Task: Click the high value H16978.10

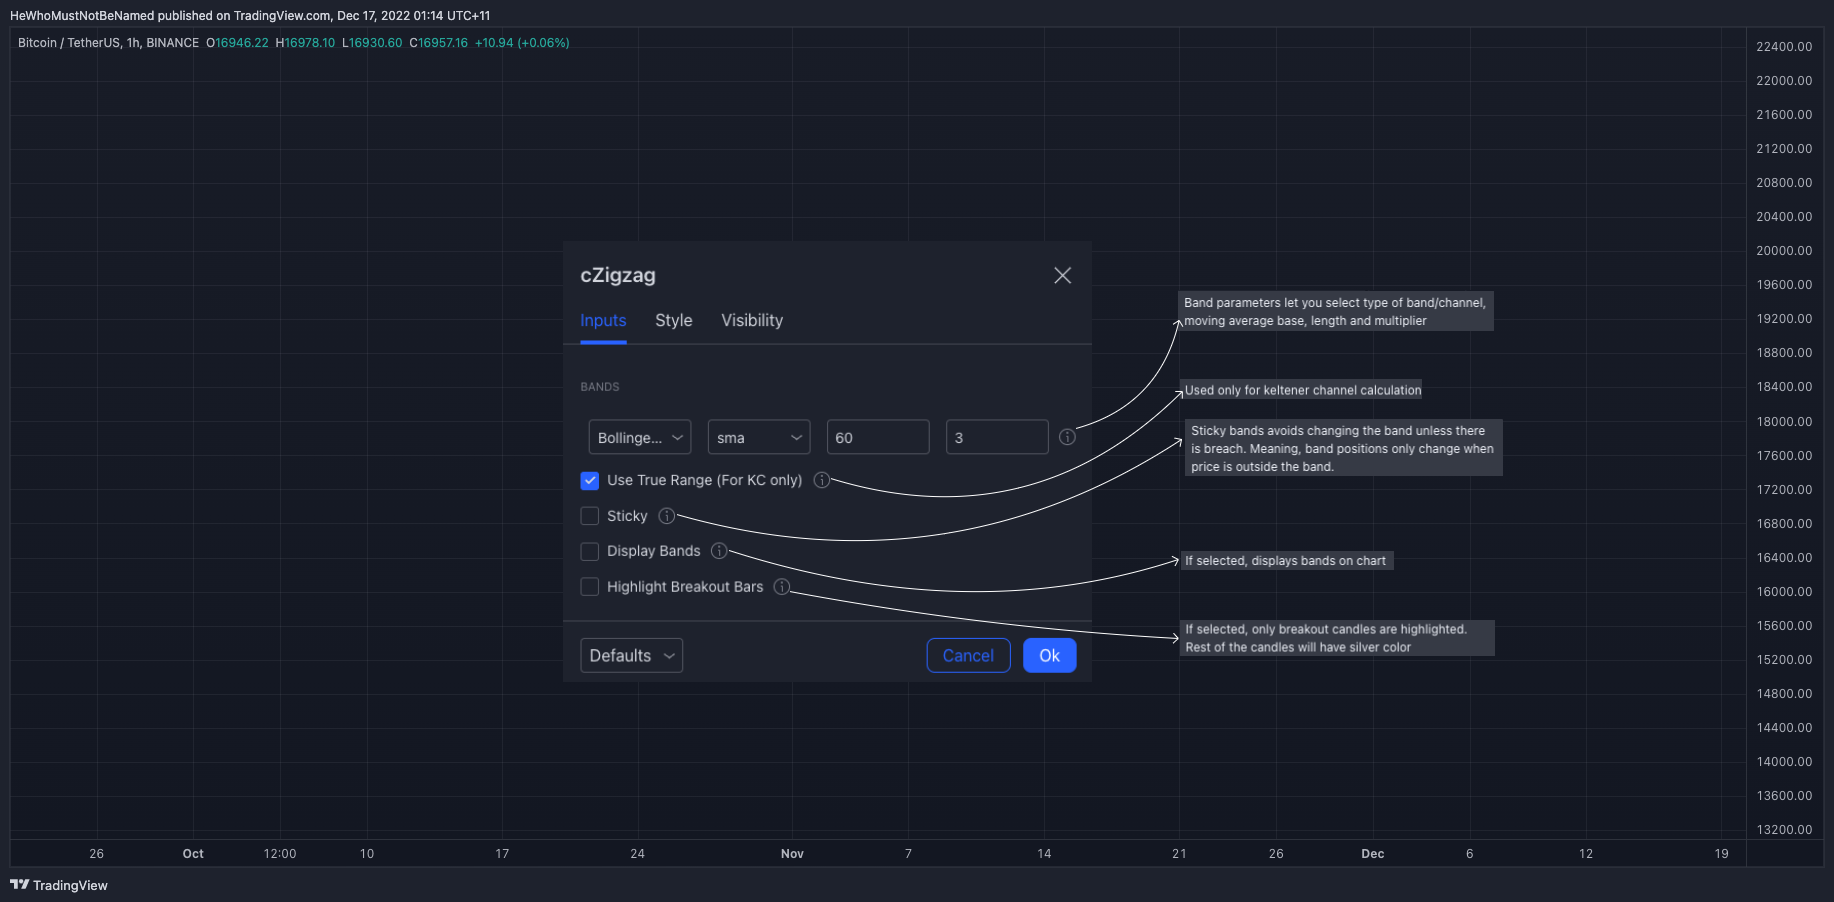Action: tap(305, 43)
